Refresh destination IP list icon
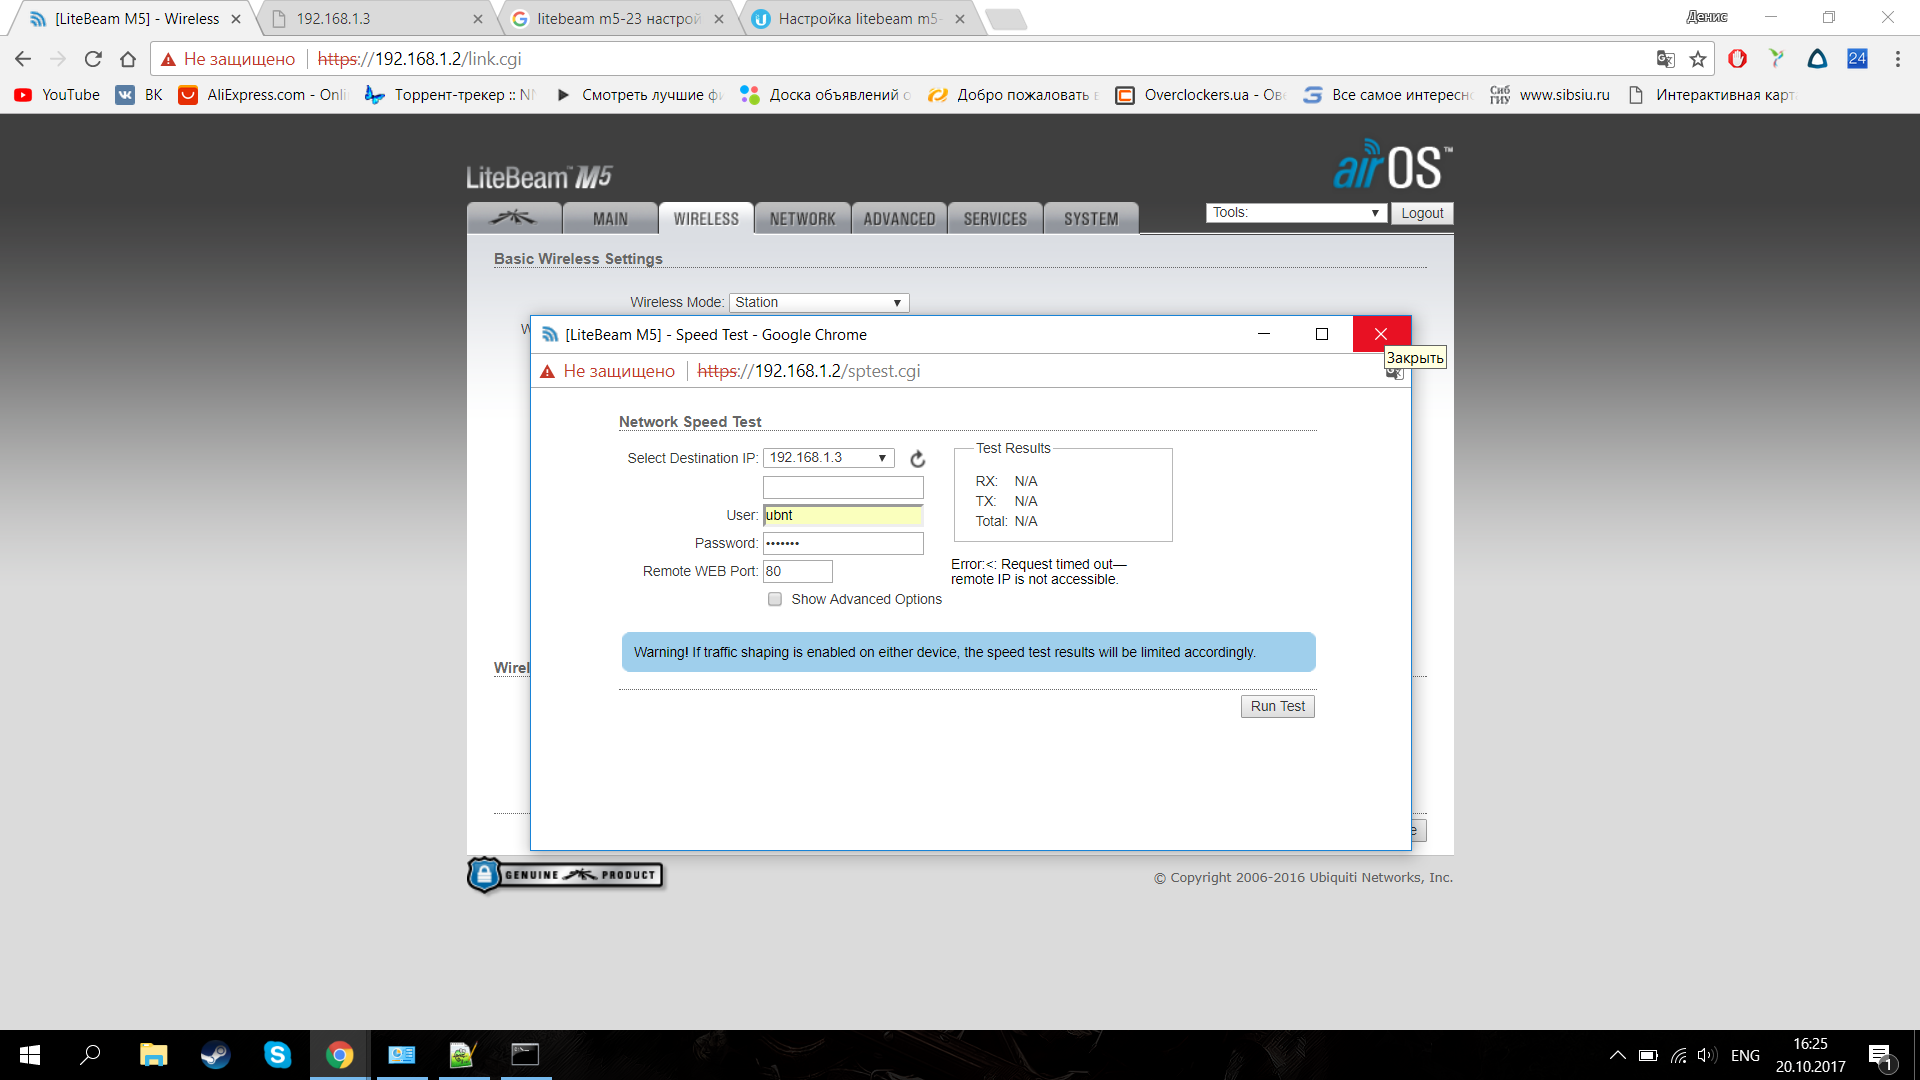The height and width of the screenshot is (1080, 1920). click(x=917, y=459)
